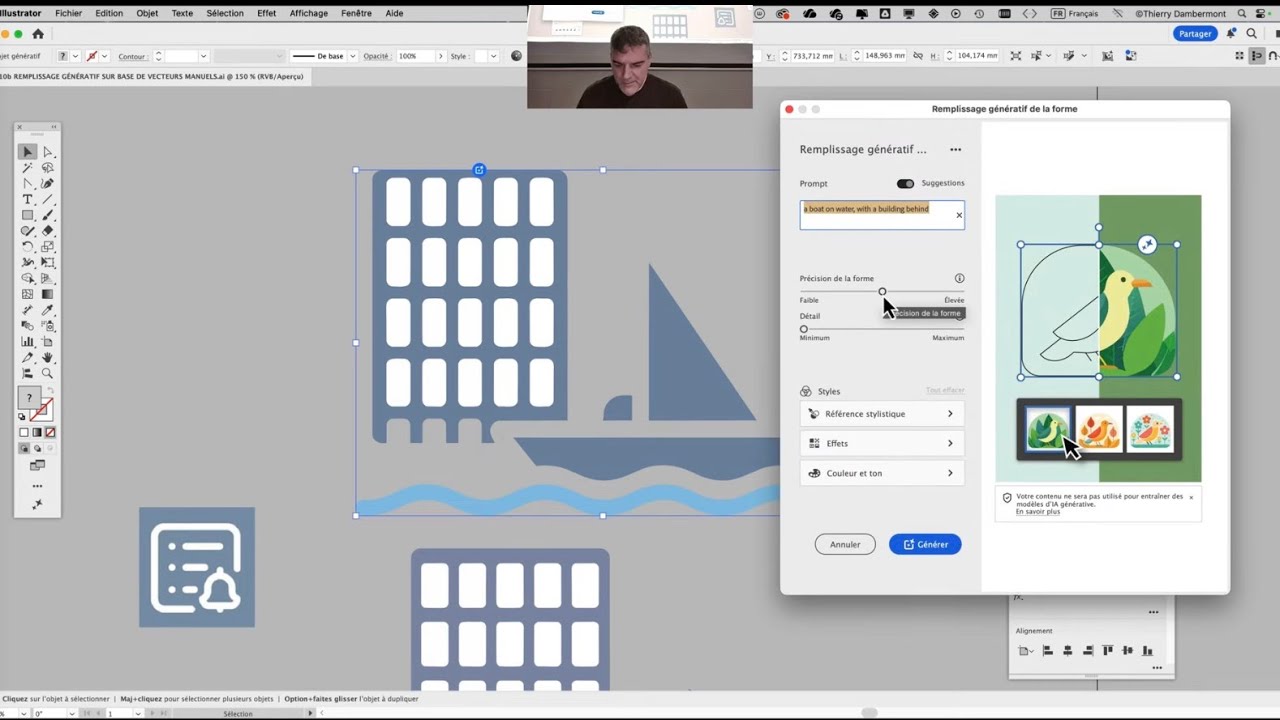Screen dimensions: 1280x720
Task: Swap fill and stroke colors
Action: [x=50, y=391]
